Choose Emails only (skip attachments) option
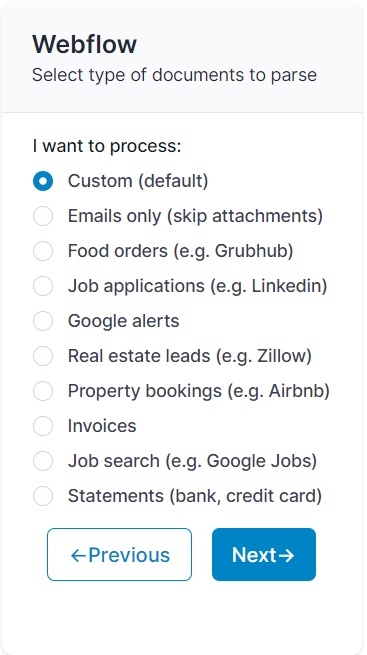The image size is (367, 655). (43, 216)
